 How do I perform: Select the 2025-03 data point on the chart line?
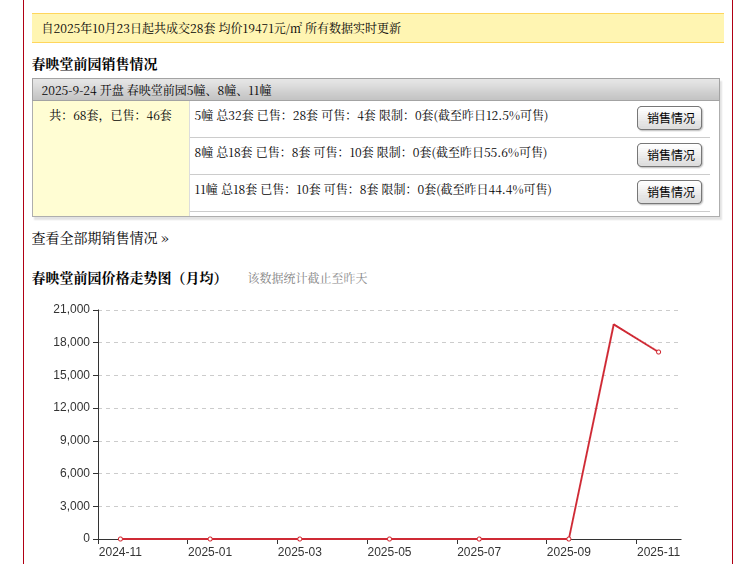[299, 539]
